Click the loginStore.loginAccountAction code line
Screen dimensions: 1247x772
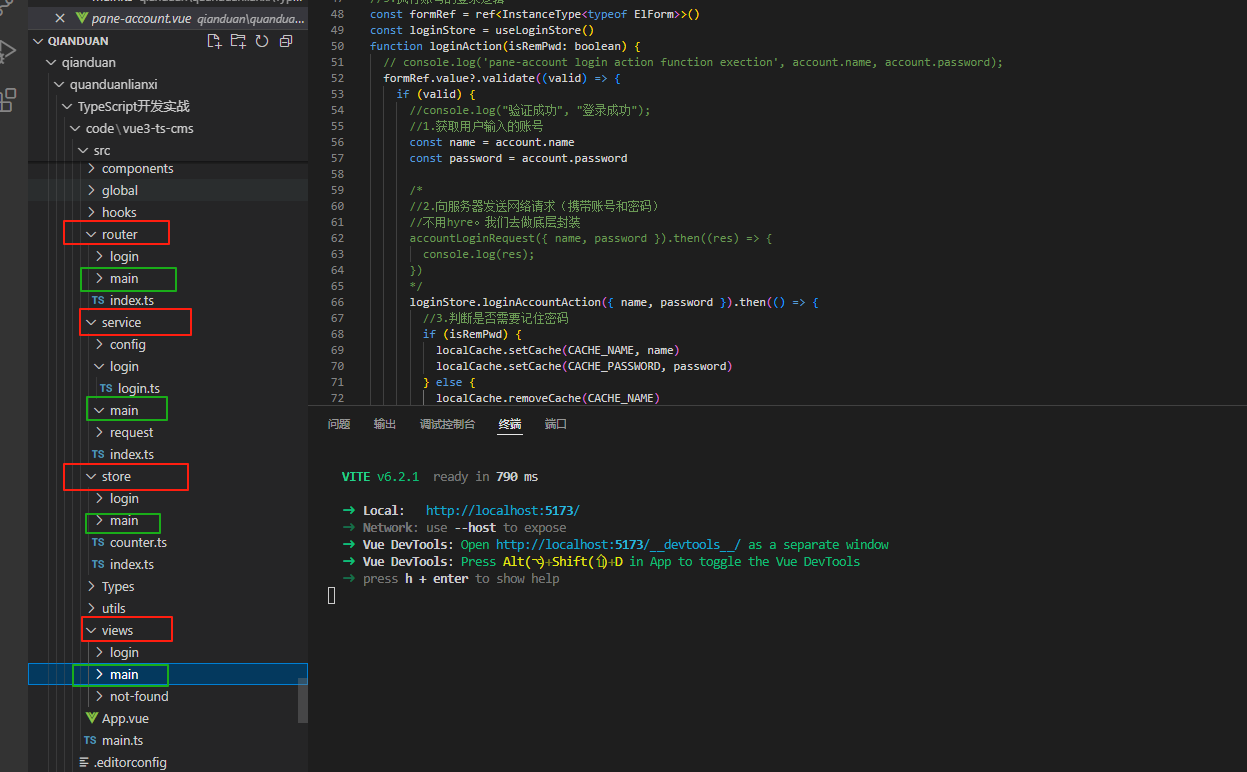614,302
